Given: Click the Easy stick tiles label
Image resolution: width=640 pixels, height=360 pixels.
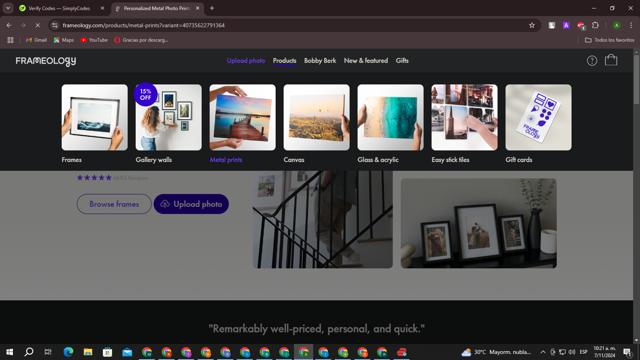Looking at the screenshot, I should [x=450, y=160].
